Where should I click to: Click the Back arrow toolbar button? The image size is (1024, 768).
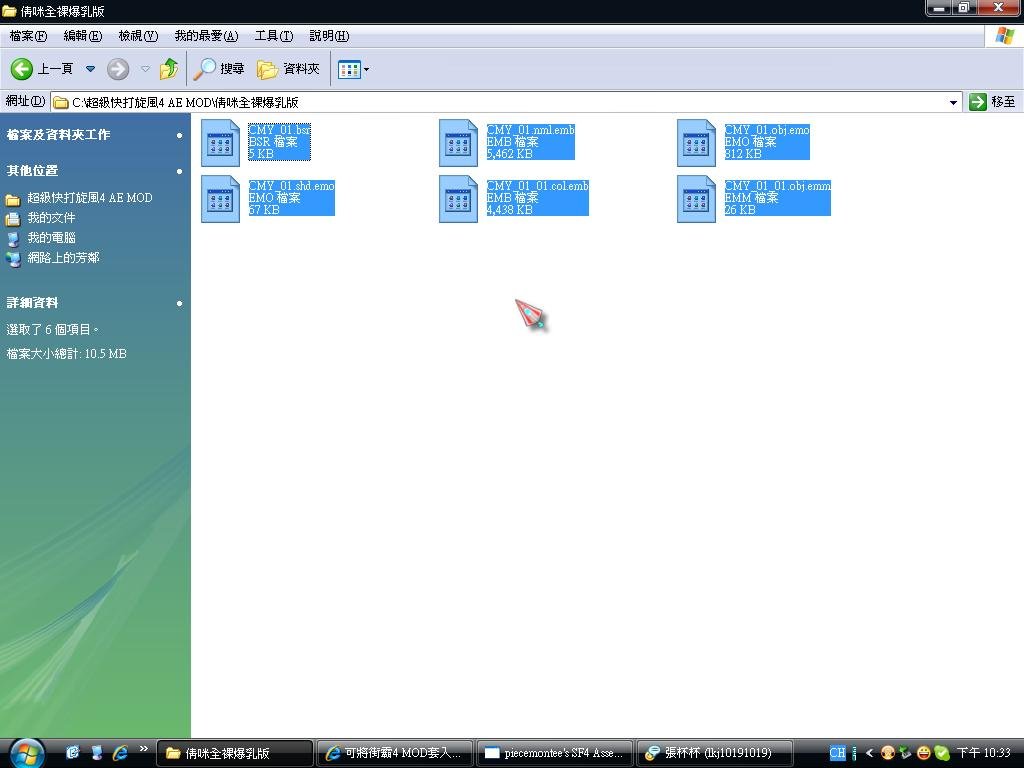pyautogui.click(x=23, y=69)
